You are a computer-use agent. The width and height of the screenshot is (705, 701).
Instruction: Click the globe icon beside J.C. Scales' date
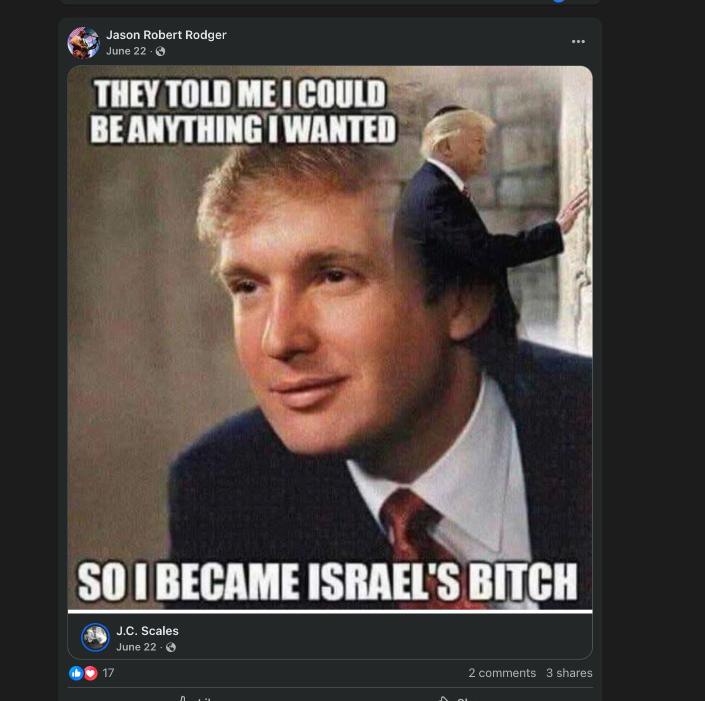point(170,647)
